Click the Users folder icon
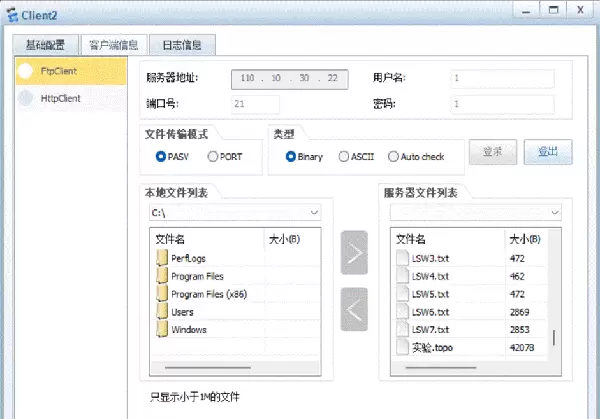The width and height of the screenshot is (600, 419). click(x=162, y=312)
